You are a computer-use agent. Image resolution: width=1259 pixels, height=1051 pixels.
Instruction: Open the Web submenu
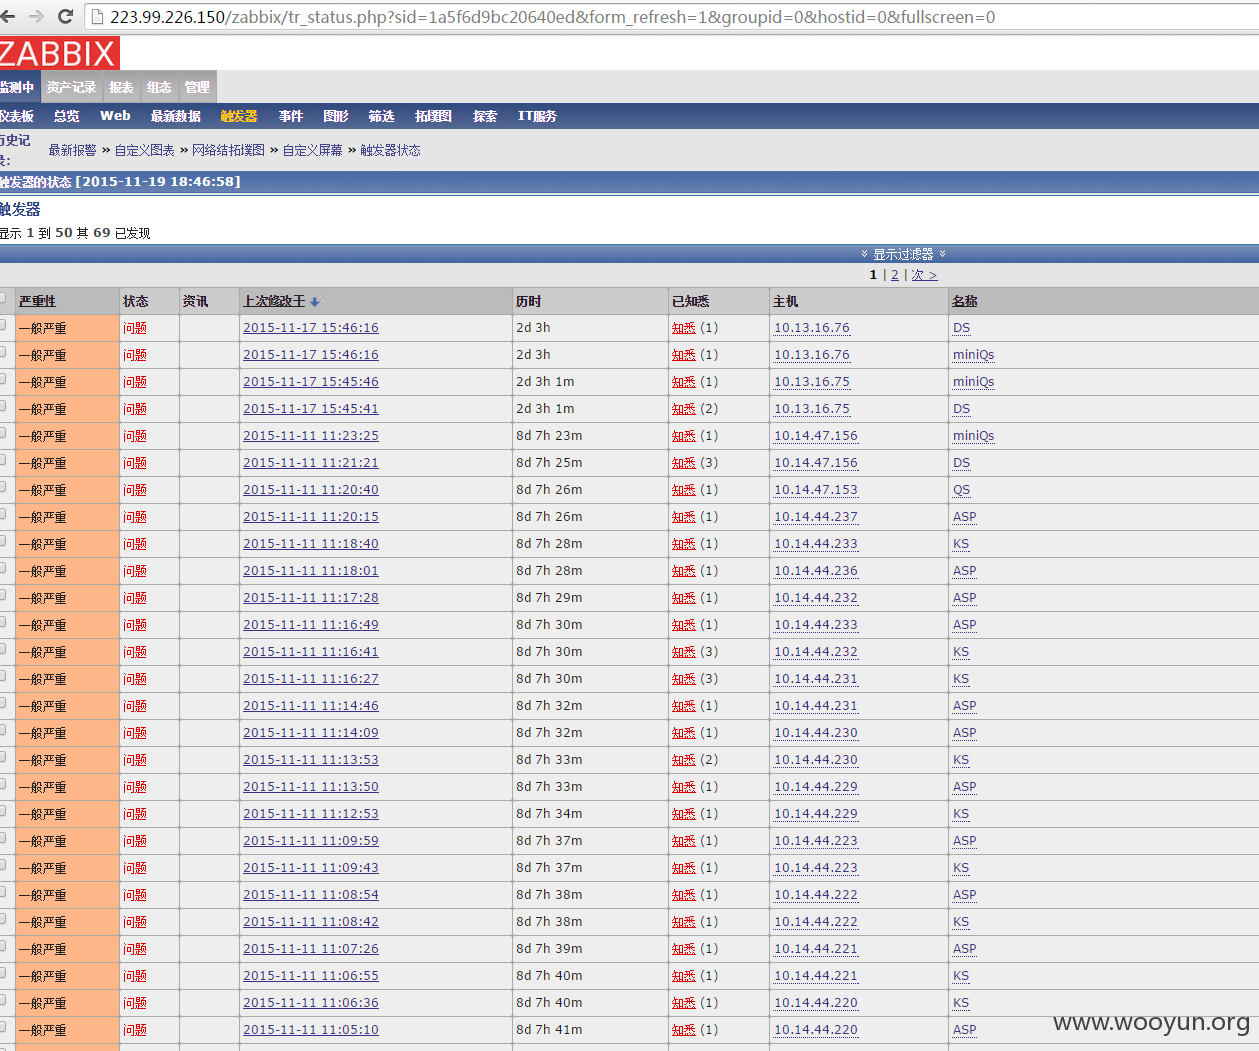tap(115, 116)
